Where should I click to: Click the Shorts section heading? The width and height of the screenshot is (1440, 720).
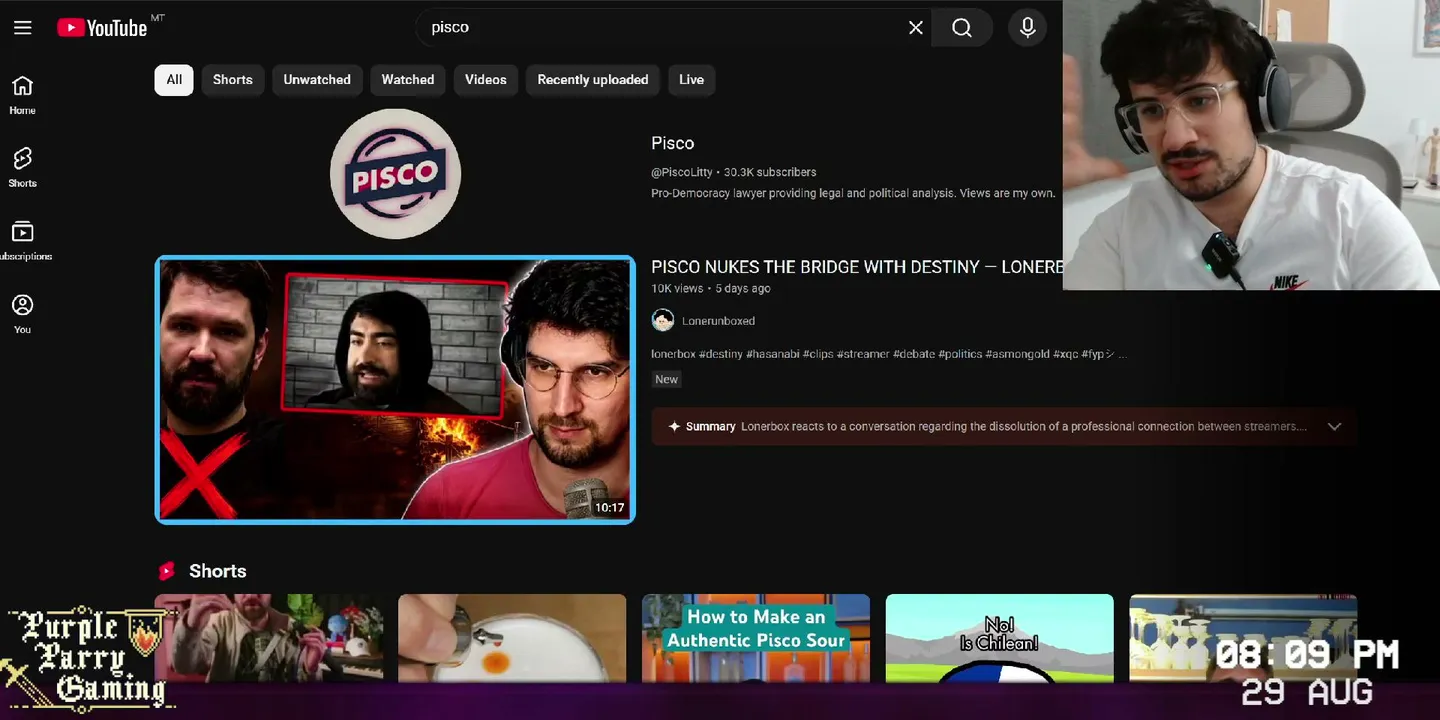tap(217, 571)
